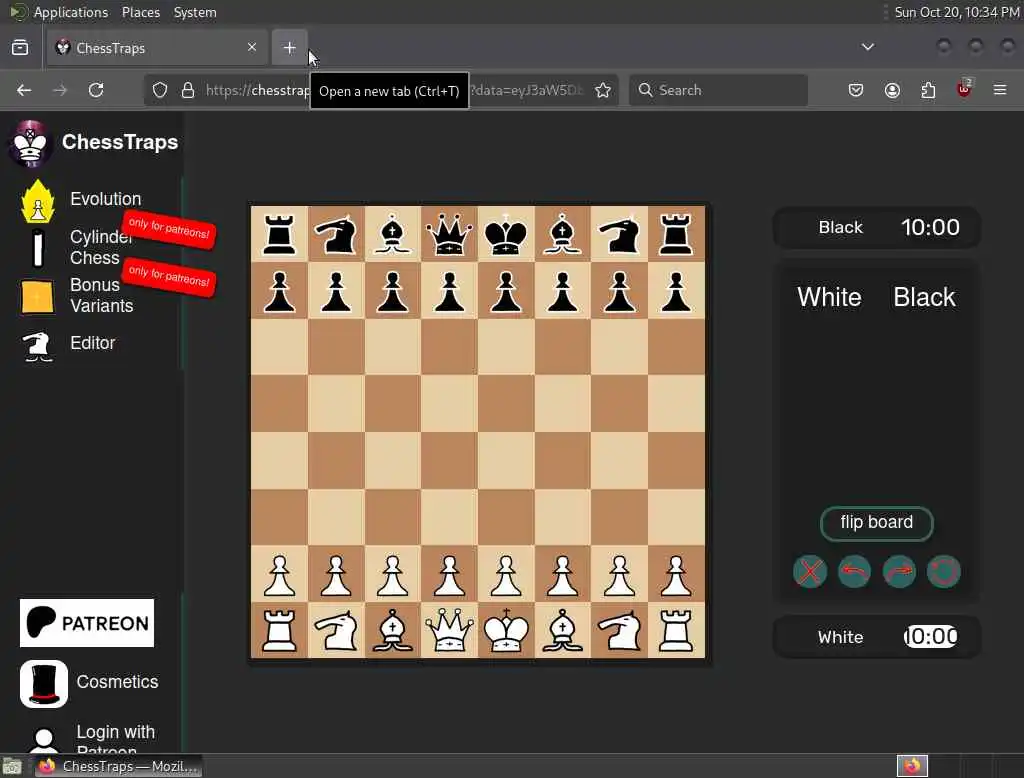1024x778 pixels.
Task: Open the Cosmetics top hat icon
Action: pos(44,683)
